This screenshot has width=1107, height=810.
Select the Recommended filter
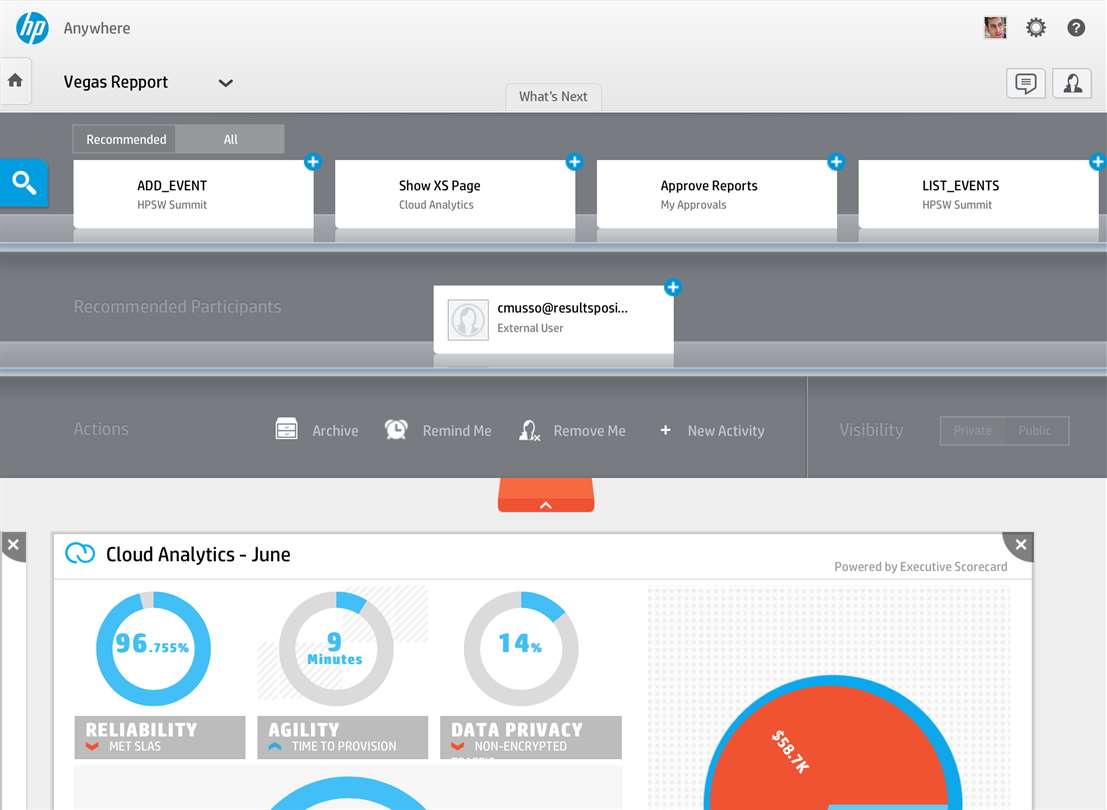click(126, 139)
